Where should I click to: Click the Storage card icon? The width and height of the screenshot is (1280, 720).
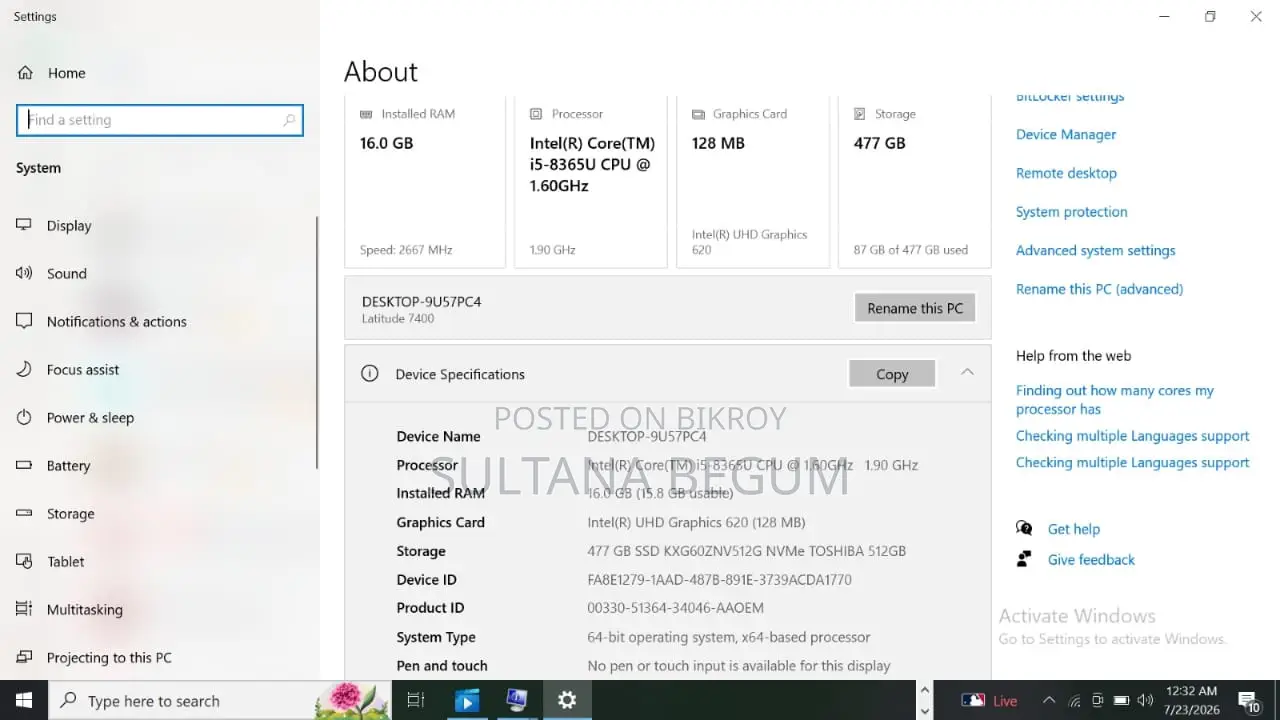[x=860, y=114]
